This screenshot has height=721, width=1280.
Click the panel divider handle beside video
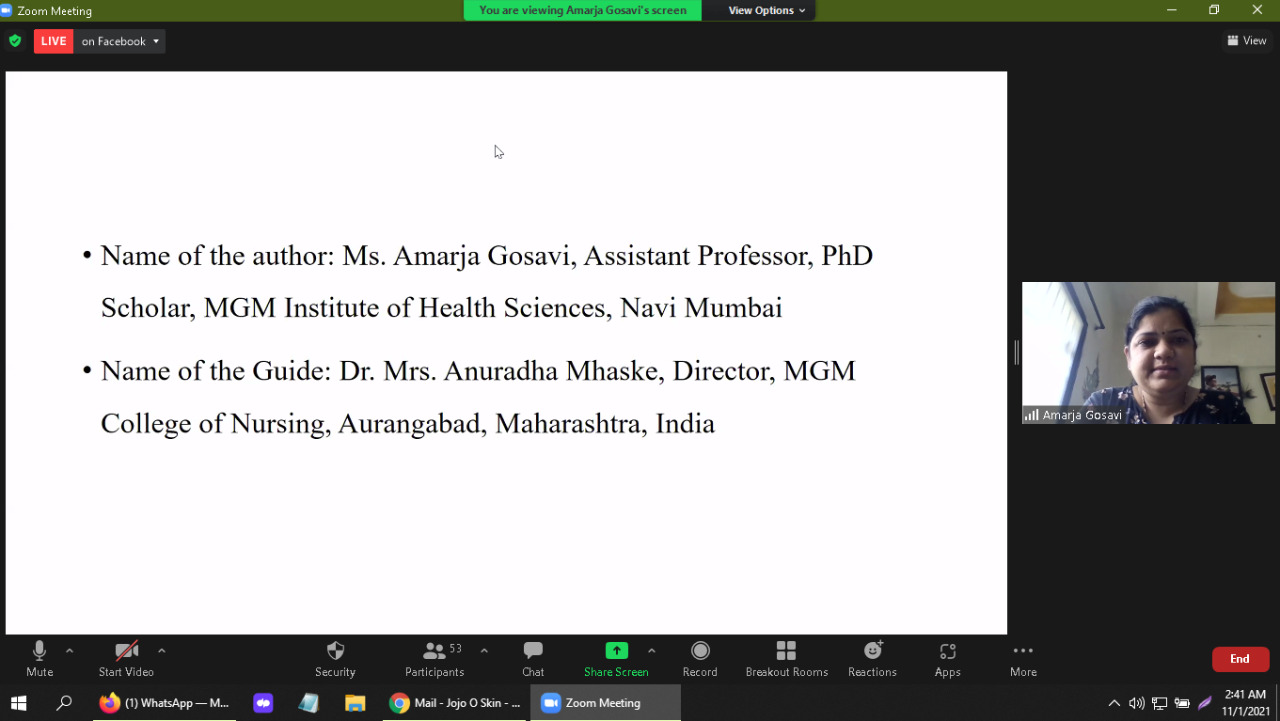click(1016, 352)
